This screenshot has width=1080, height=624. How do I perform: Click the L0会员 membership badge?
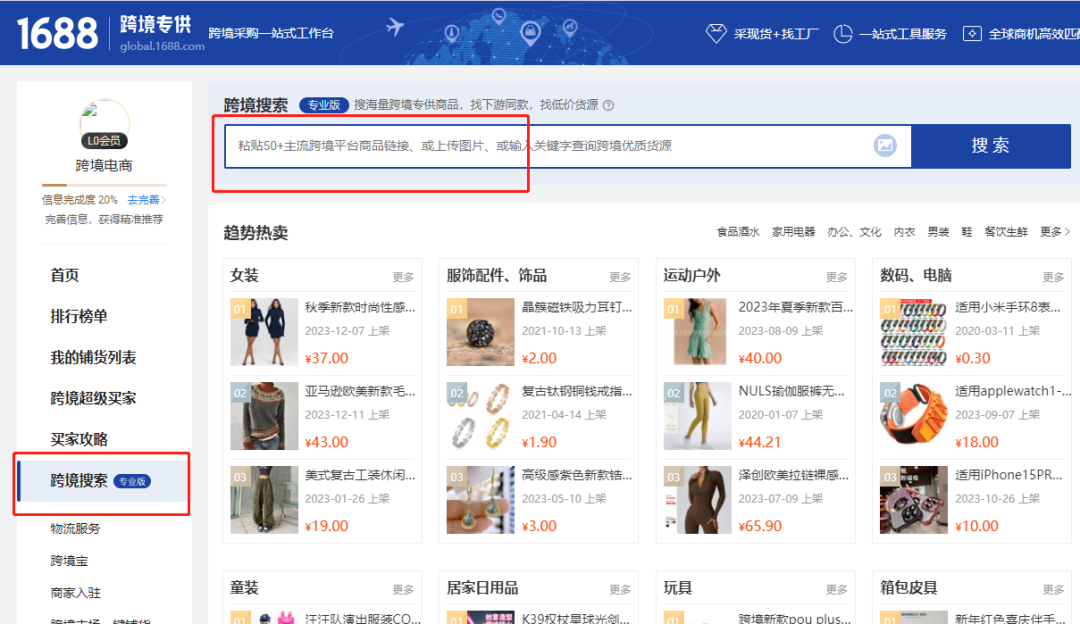click(x=105, y=140)
